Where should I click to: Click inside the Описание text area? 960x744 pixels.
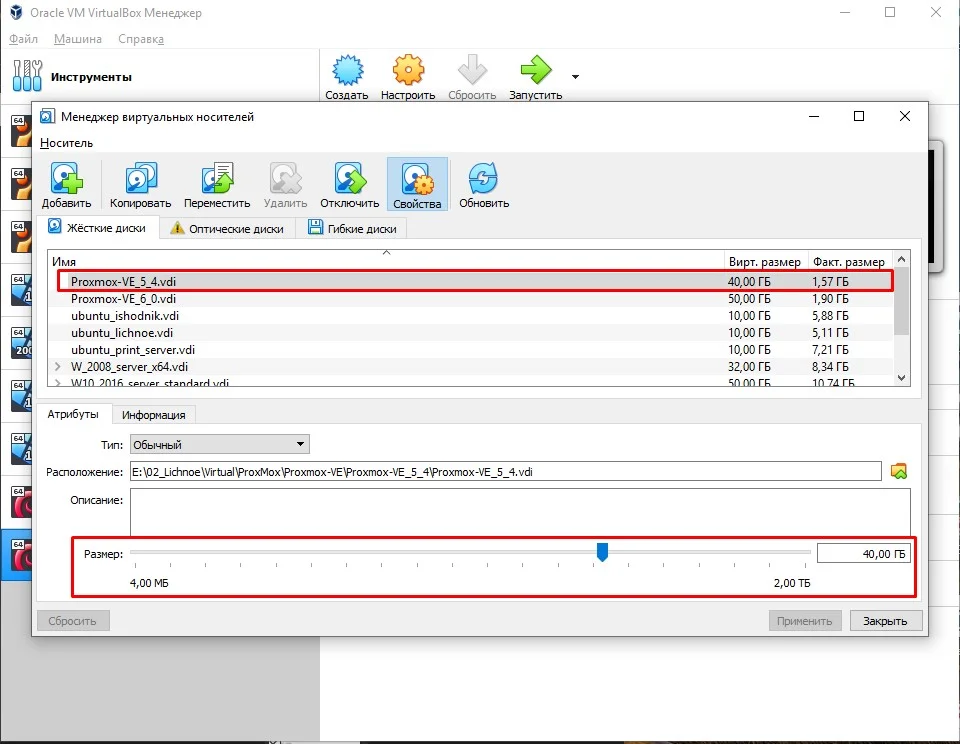point(520,511)
